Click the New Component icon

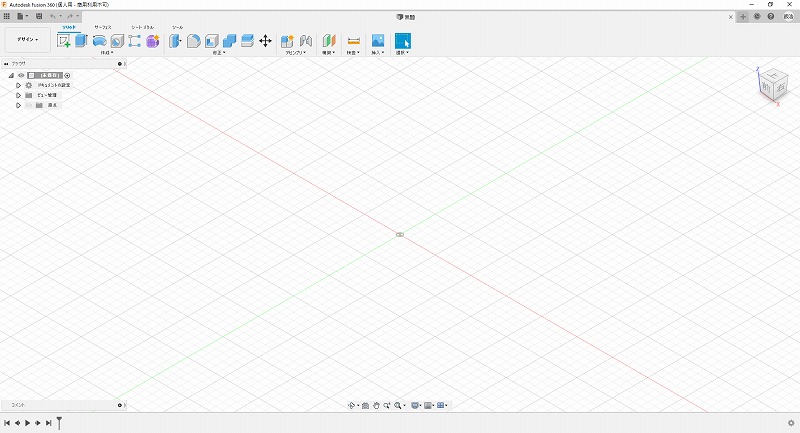coord(287,41)
